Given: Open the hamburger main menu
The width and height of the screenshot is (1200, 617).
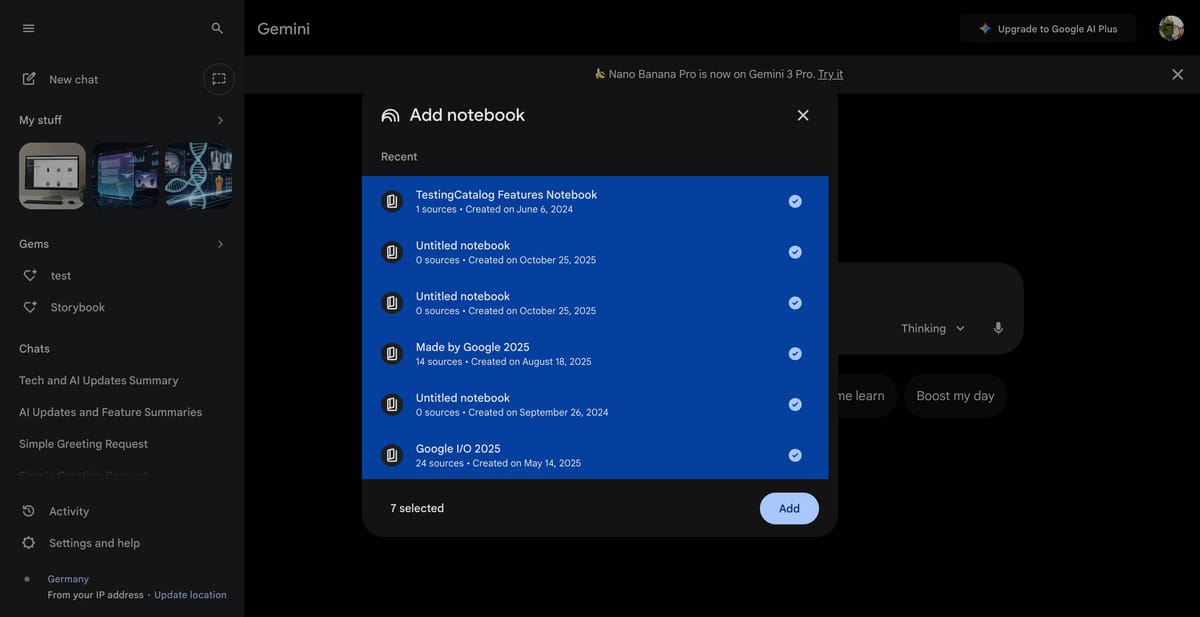Looking at the screenshot, I should click(x=28, y=28).
